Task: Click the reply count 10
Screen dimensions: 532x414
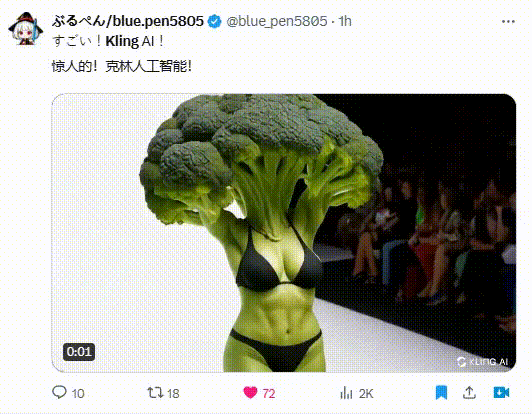Action: coord(78,394)
